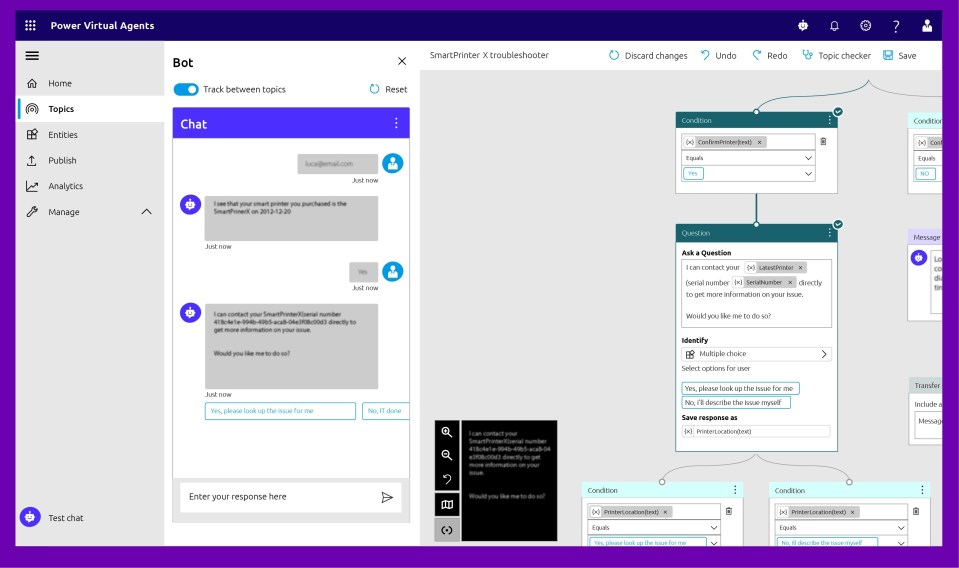
Task: Collapse the Manage section in sidebar
Action: tap(147, 212)
